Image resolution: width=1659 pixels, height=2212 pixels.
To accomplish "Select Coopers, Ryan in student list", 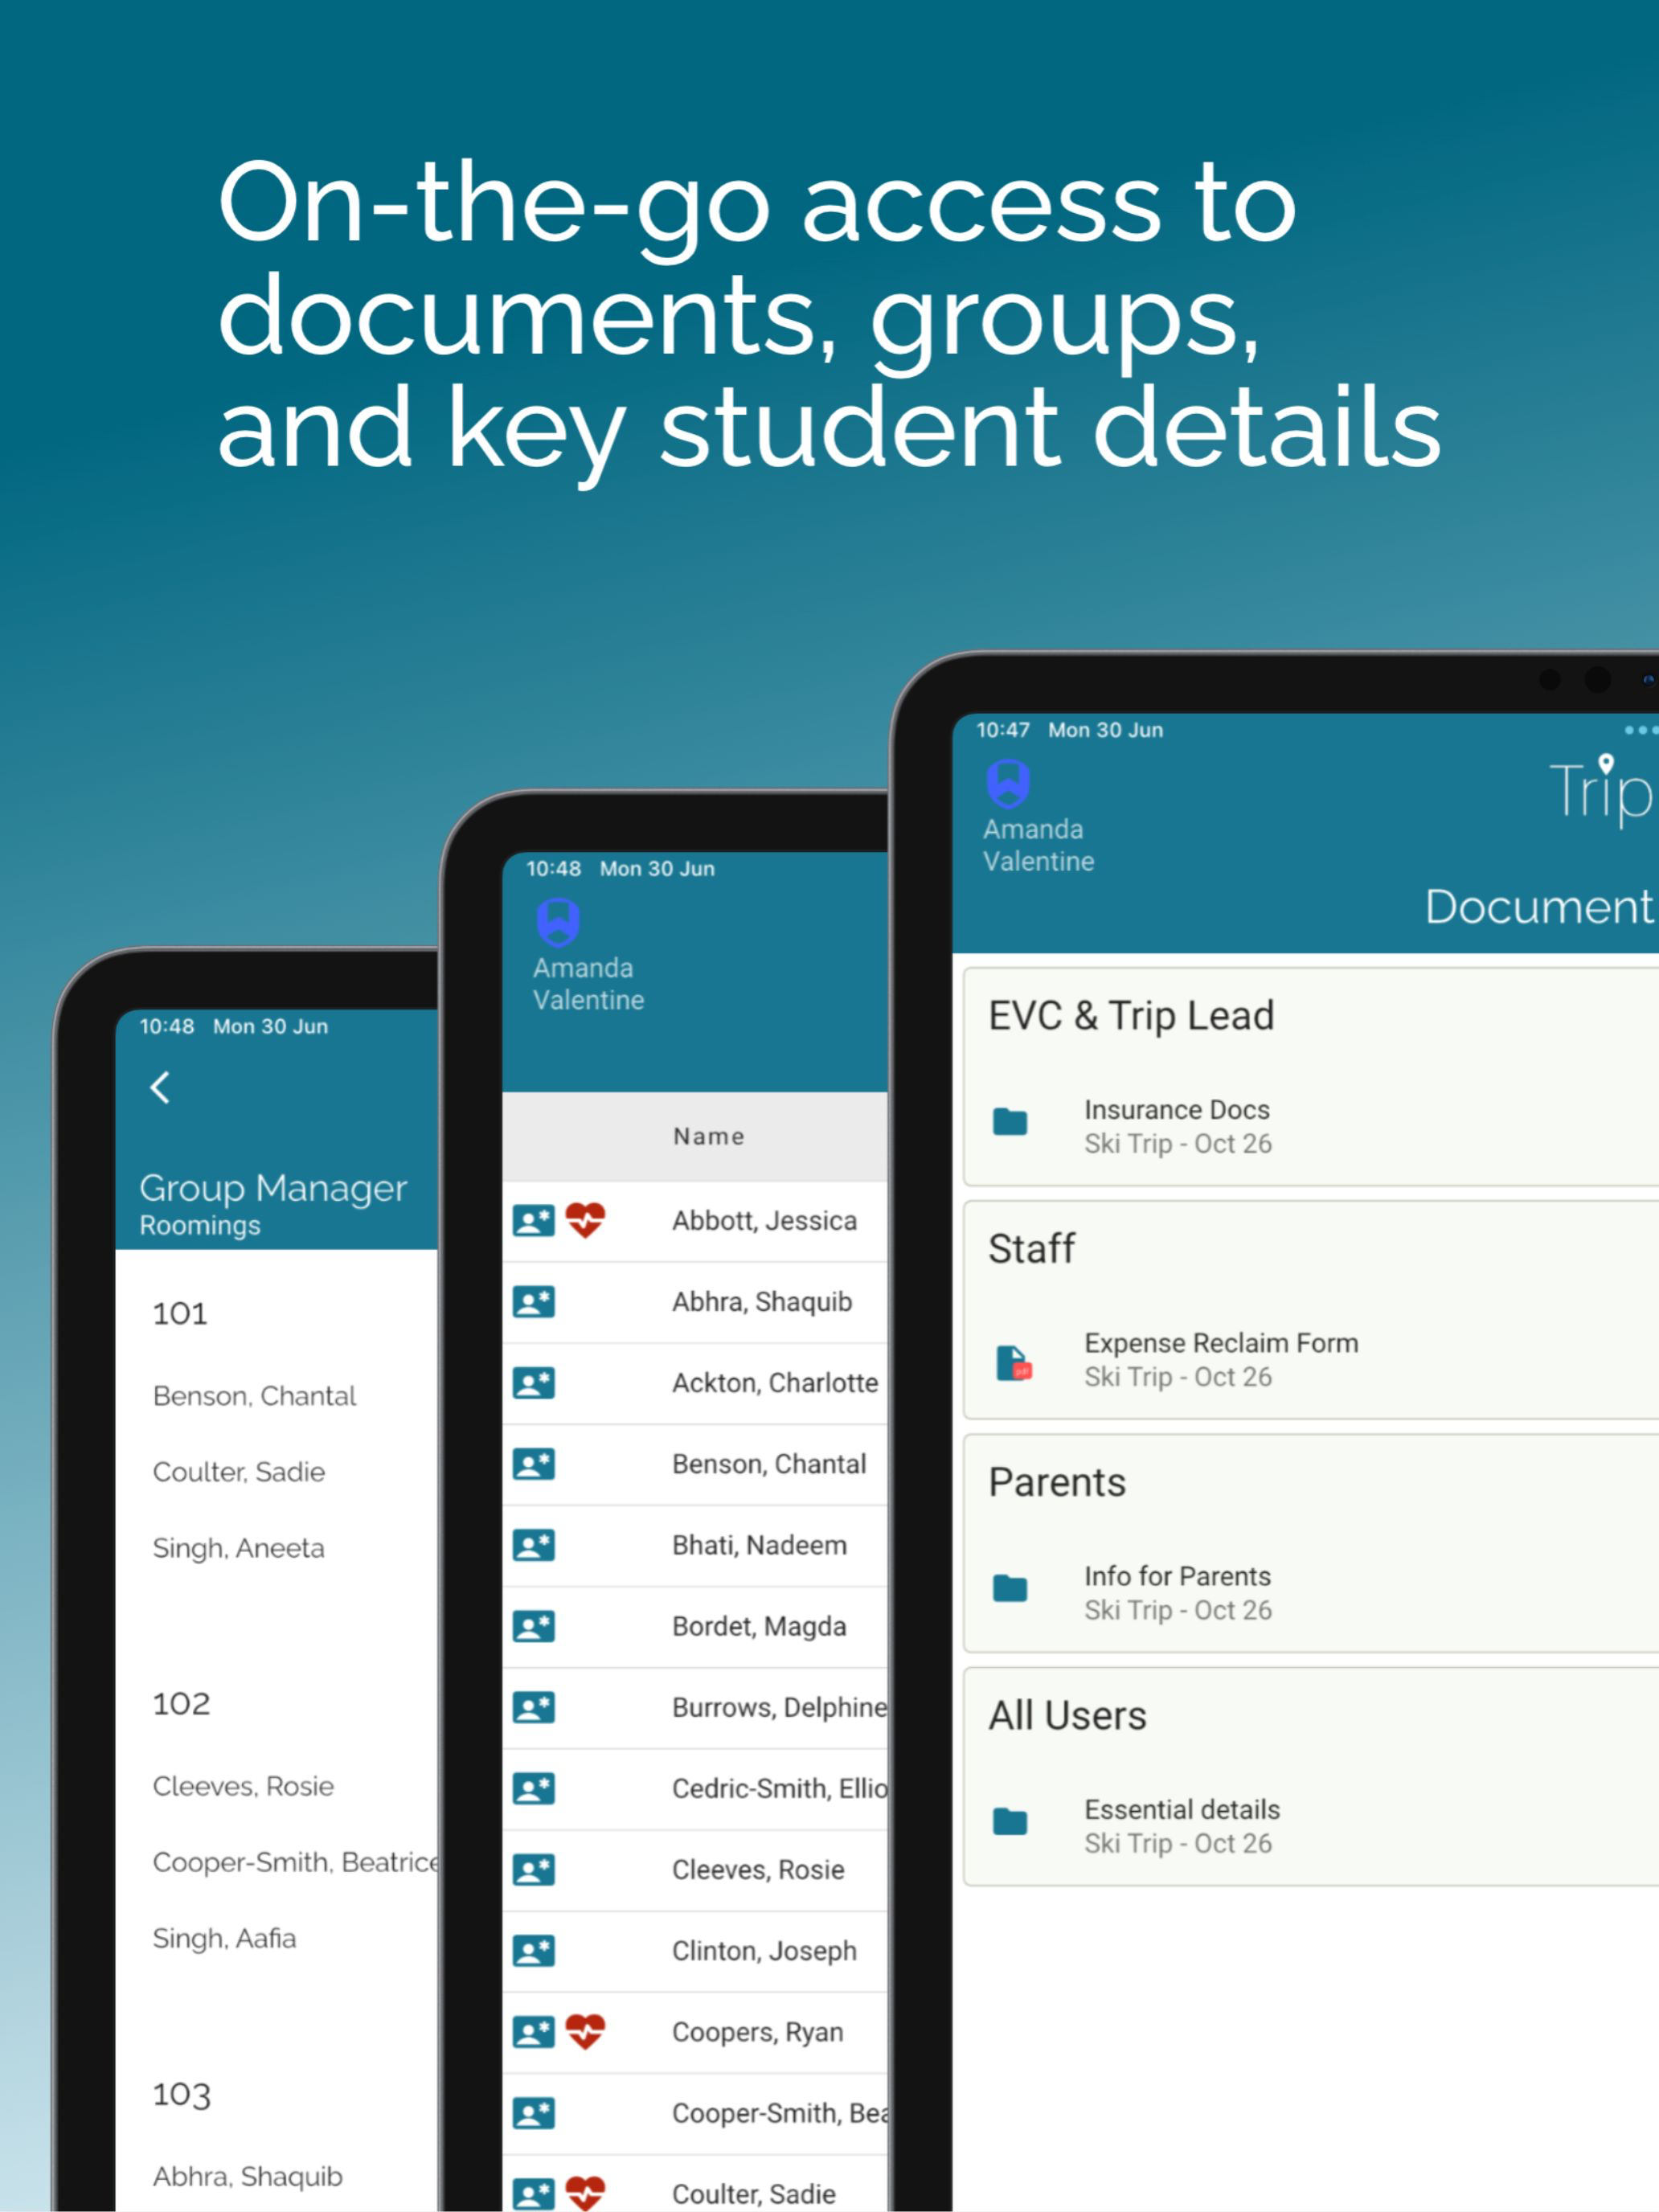I will pos(757,2032).
